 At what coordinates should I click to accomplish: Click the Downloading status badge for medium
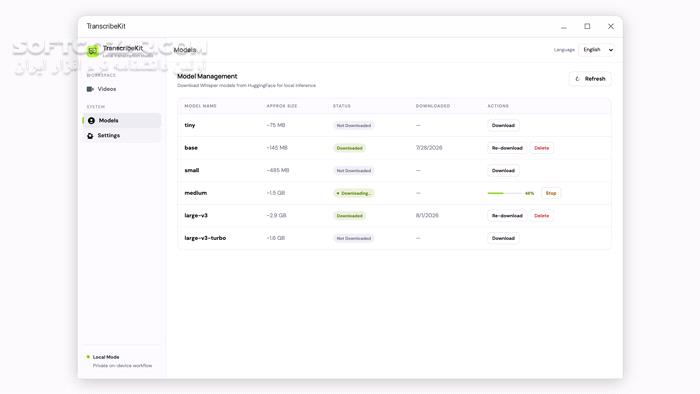(354, 193)
